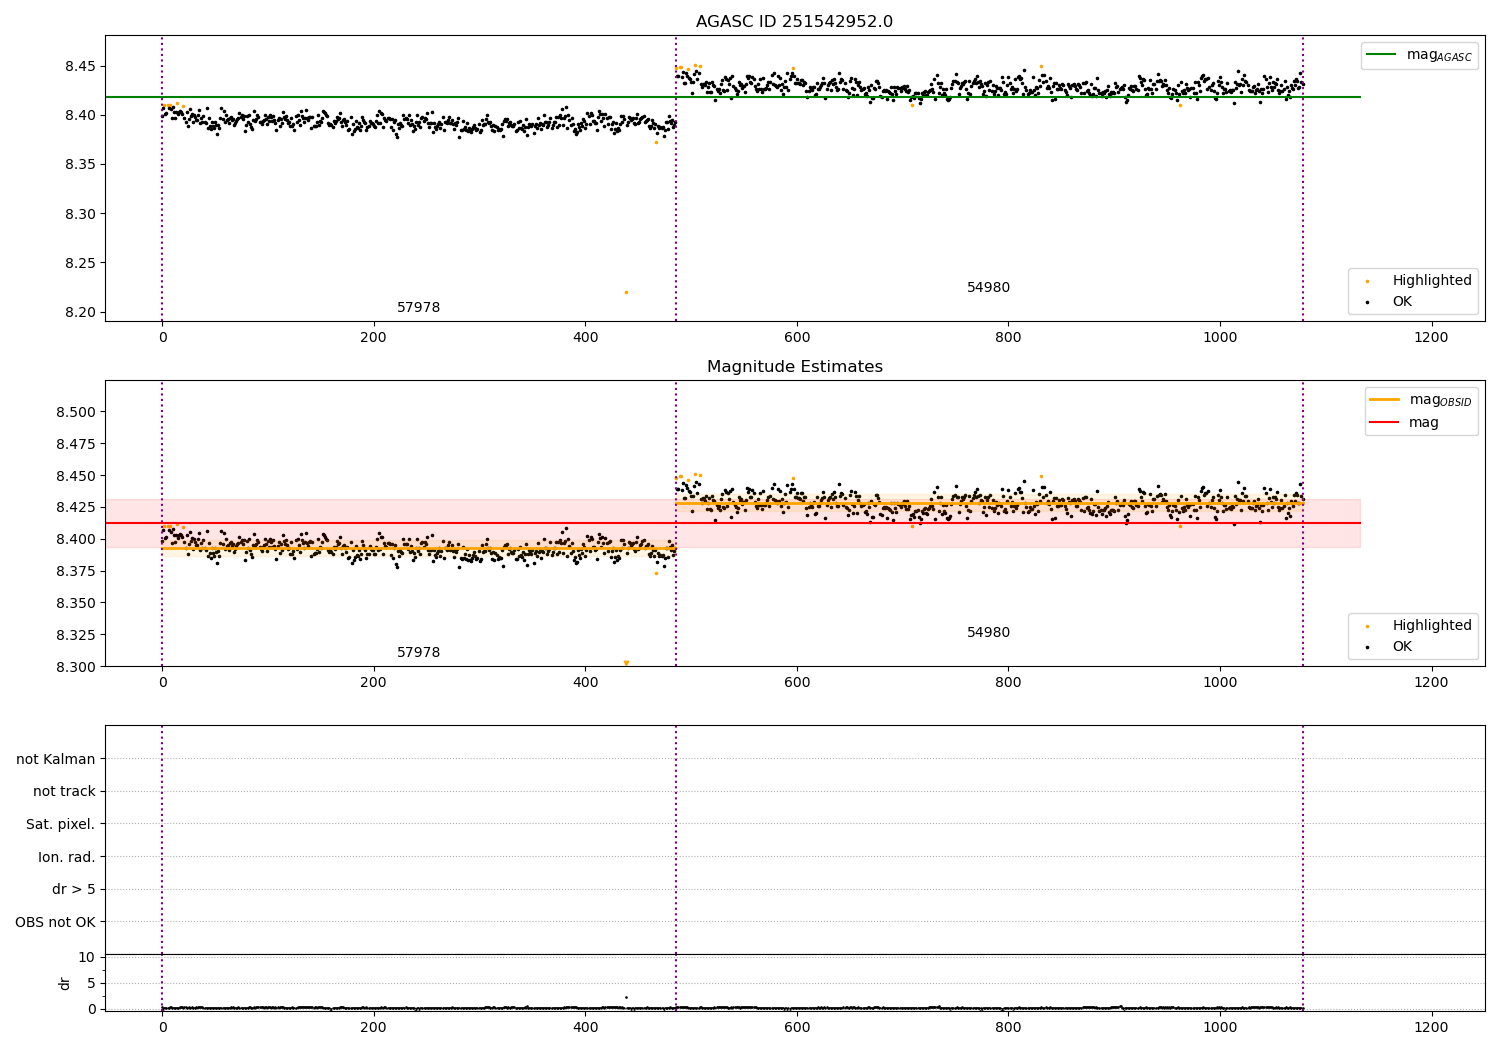Image resolution: width=1500 pixels, height=1050 pixels.
Task: Click y tick 8.425 in middle plot
Action: tap(75, 508)
